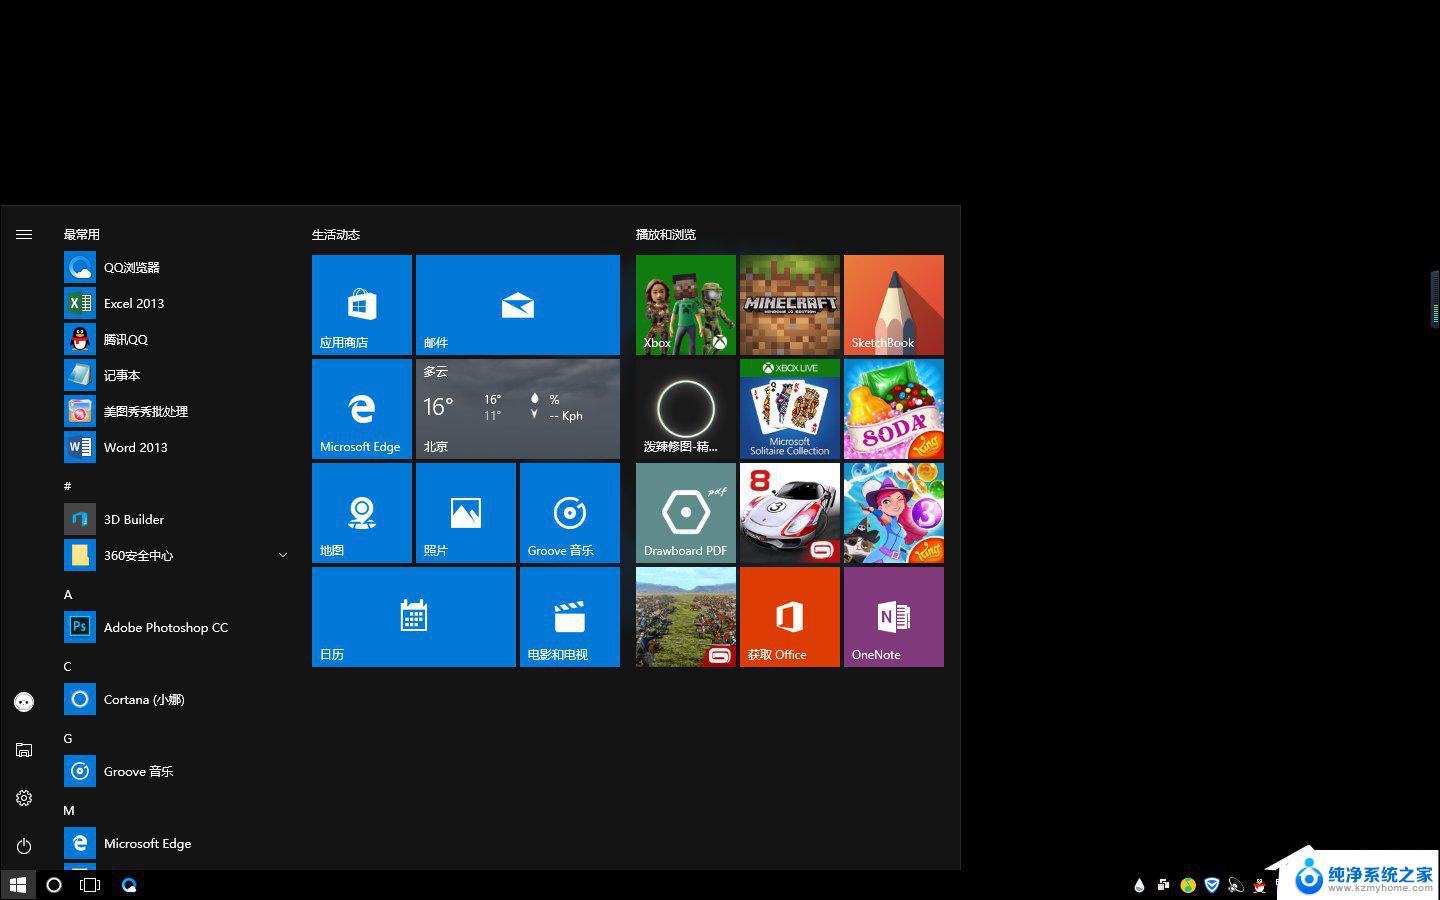1440x900 pixels.
Task: Open the Candy Crush Soda tile
Action: [x=894, y=409]
